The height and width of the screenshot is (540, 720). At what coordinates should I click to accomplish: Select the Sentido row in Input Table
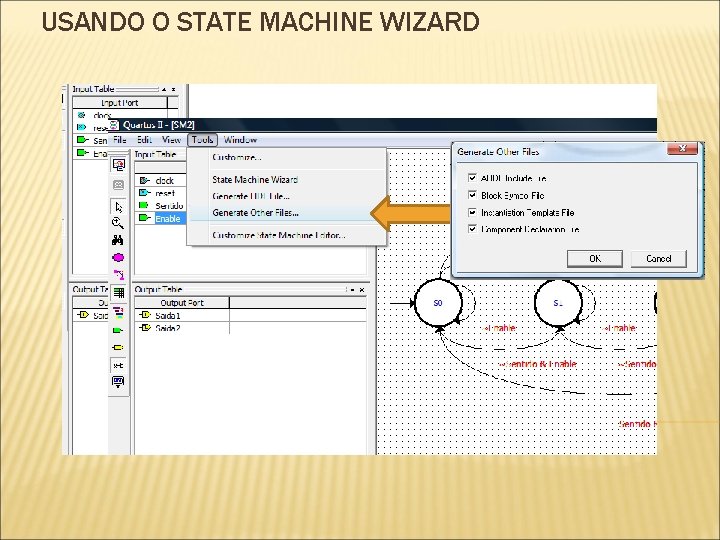pos(162,205)
